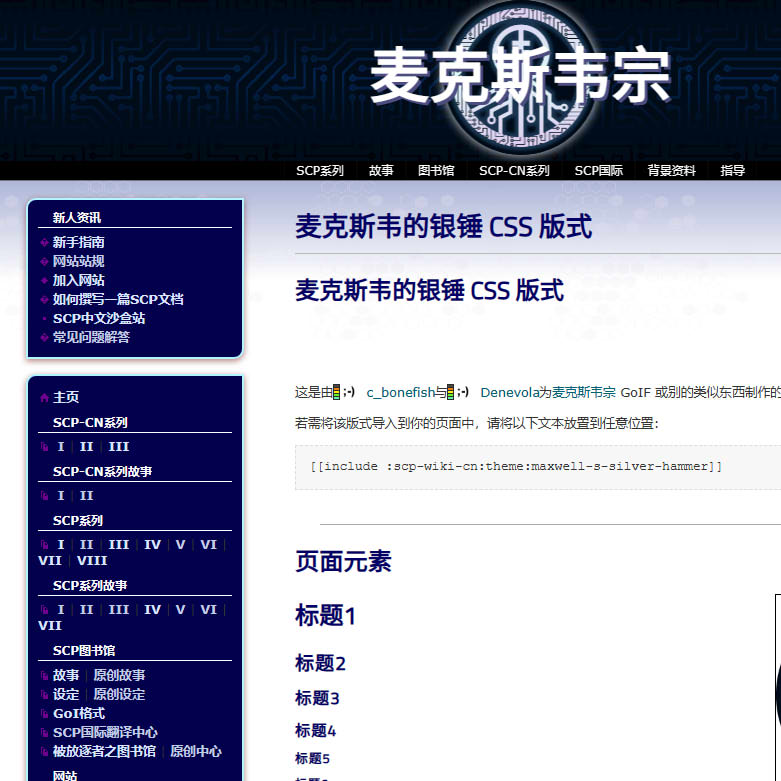
Task: Open 背景资料 in the top navigation bar
Action: coord(671,171)
